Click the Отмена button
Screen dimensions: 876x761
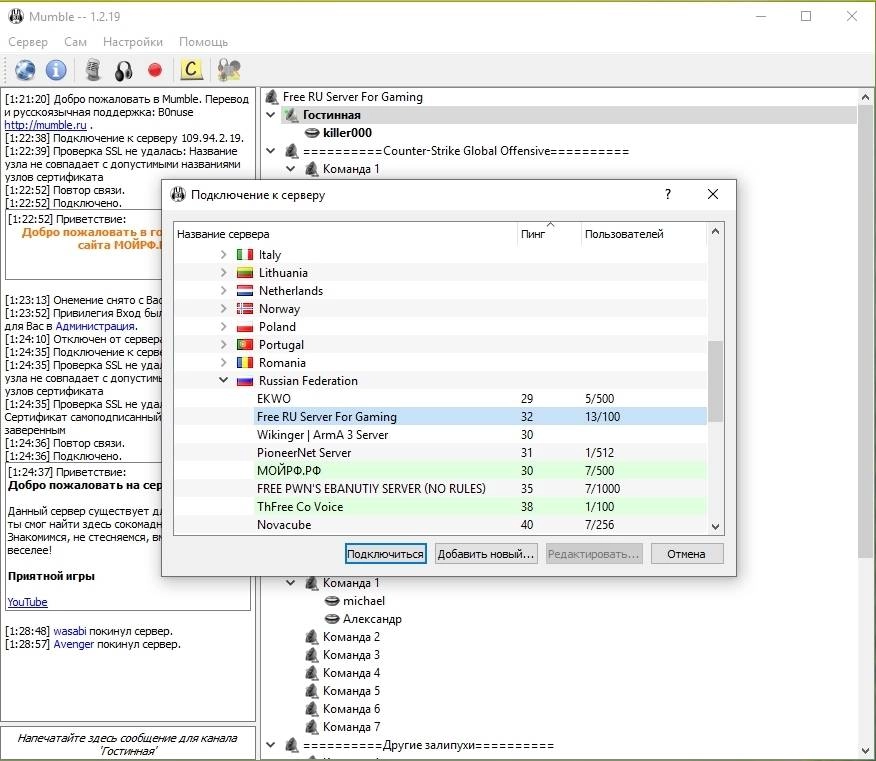[x=687, y=554]
